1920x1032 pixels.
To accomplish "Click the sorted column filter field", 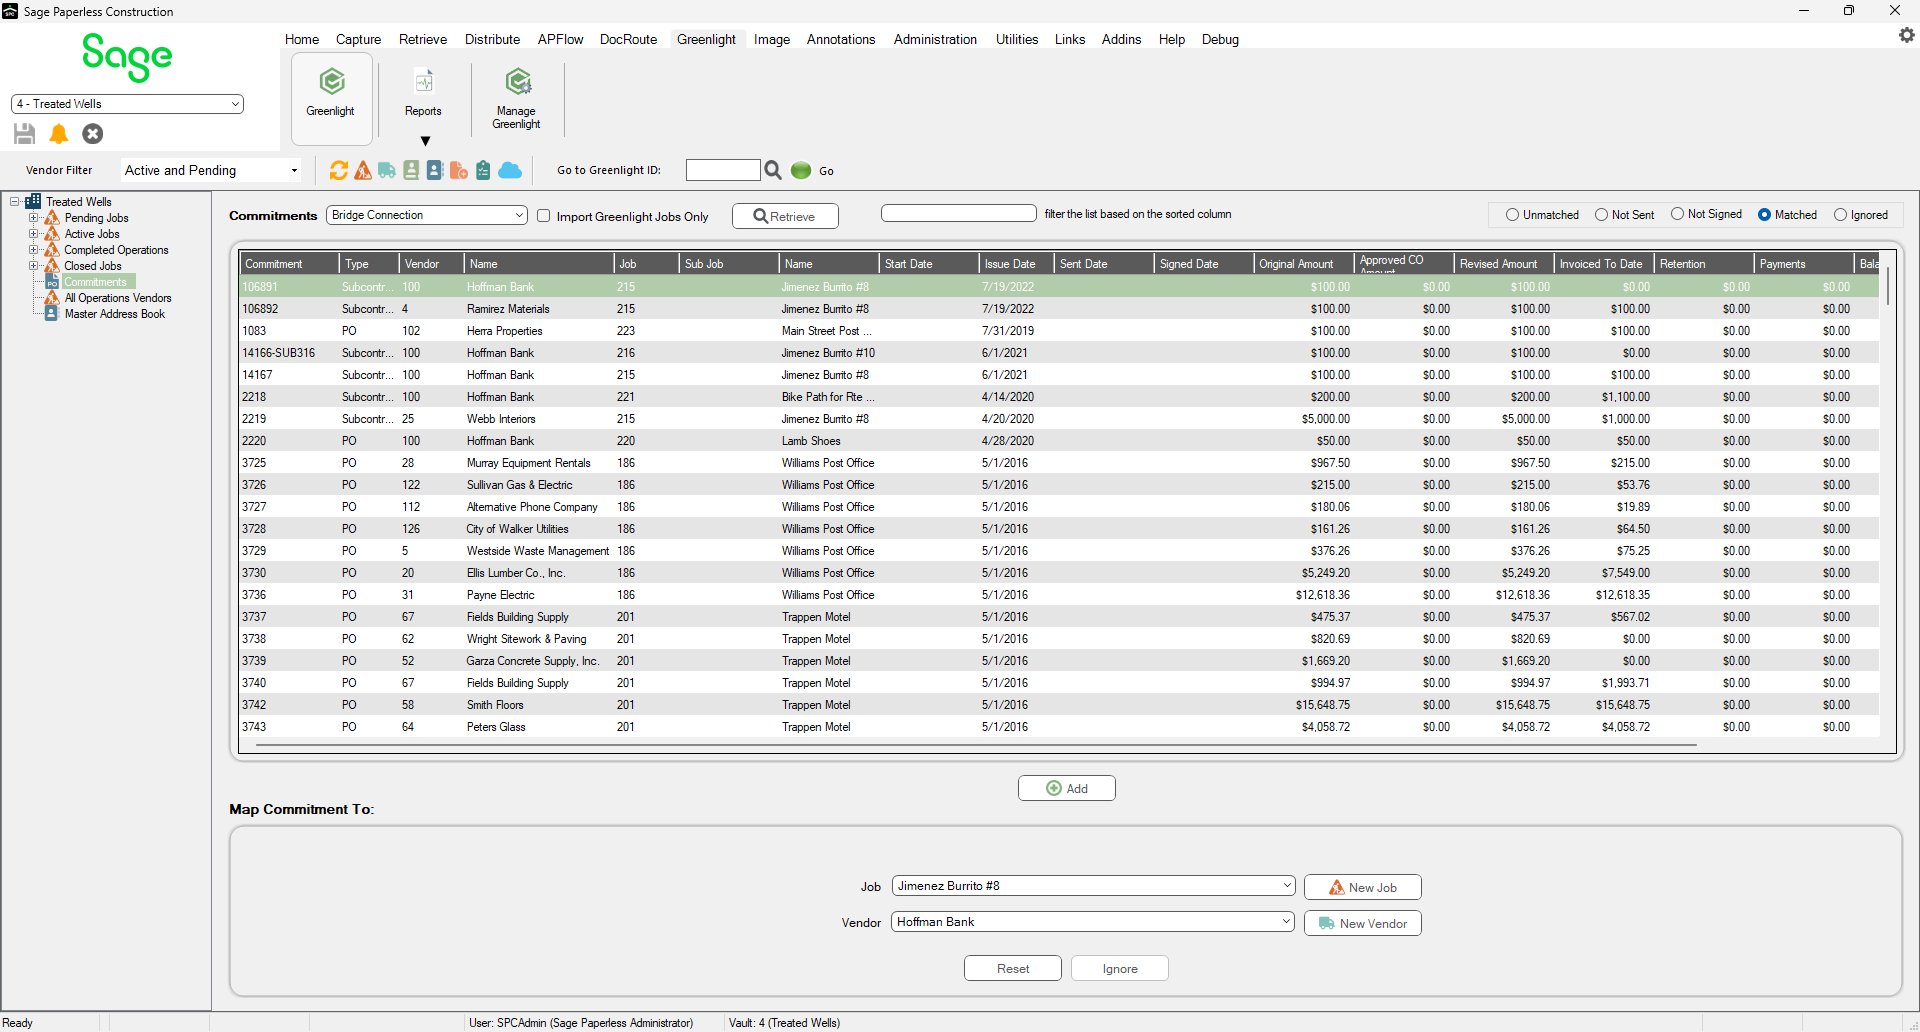I will coord(958,213).
